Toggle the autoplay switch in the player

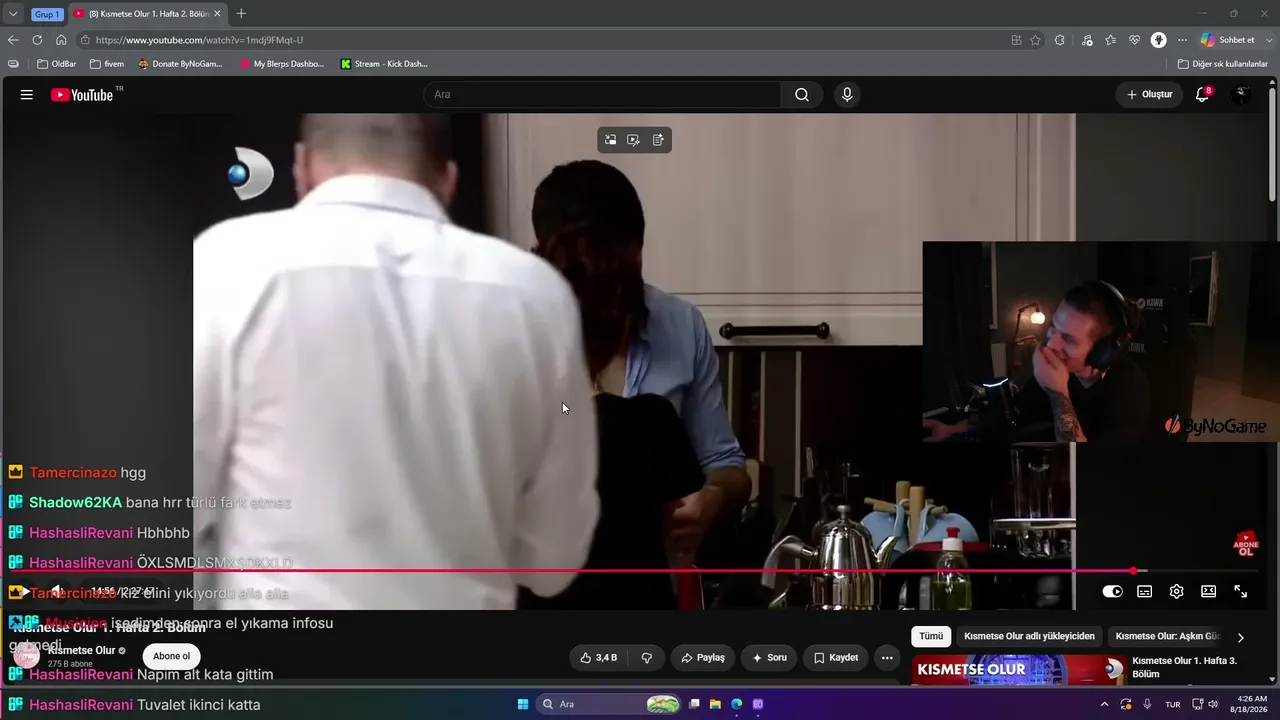1112,592
